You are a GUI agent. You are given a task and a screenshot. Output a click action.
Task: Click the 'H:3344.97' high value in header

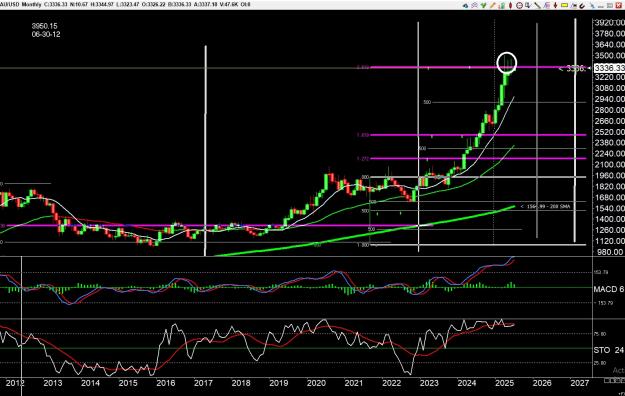[x=102, y=5]
